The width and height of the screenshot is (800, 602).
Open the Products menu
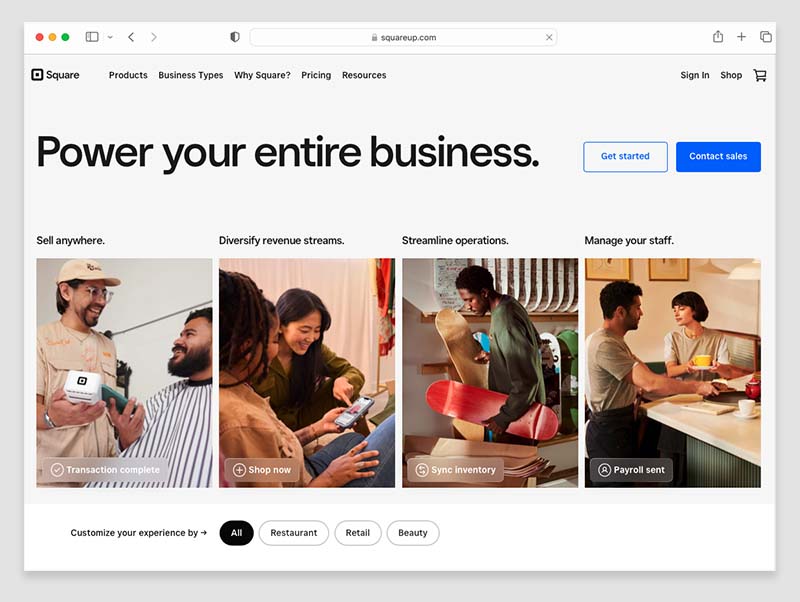point(128,75)
